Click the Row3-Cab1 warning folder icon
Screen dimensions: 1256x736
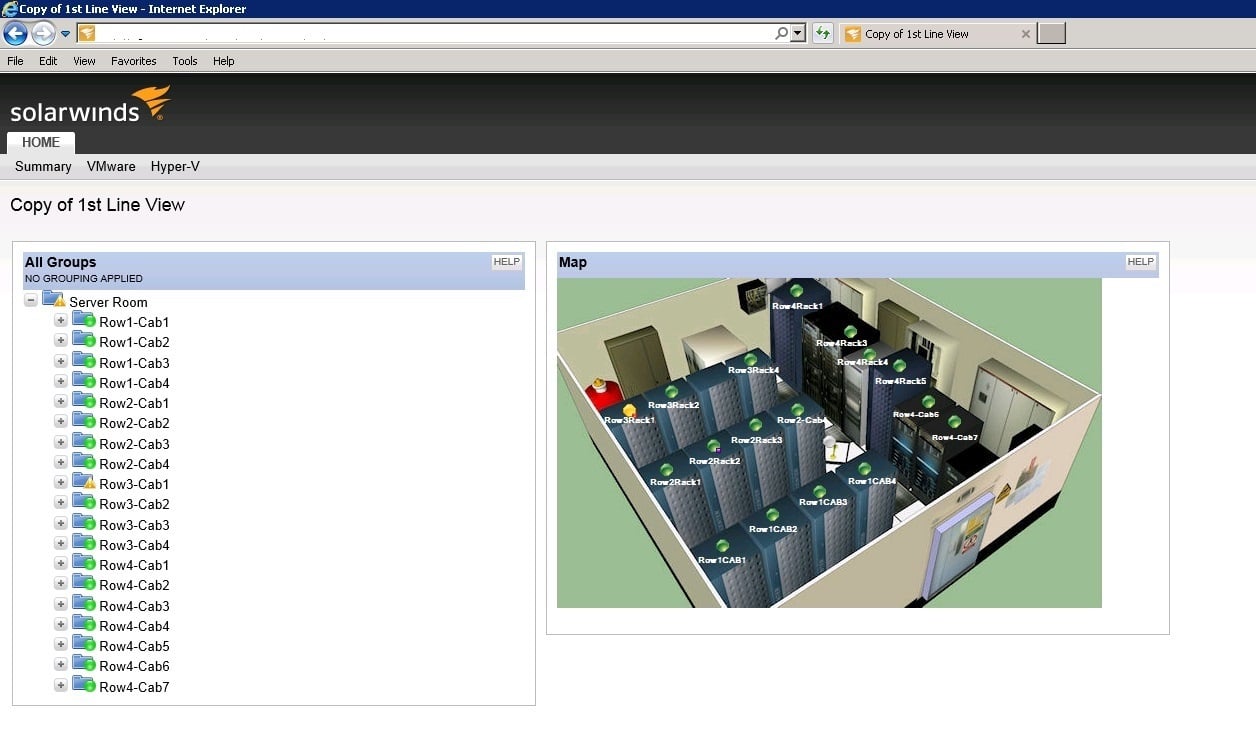click(84, 482)
